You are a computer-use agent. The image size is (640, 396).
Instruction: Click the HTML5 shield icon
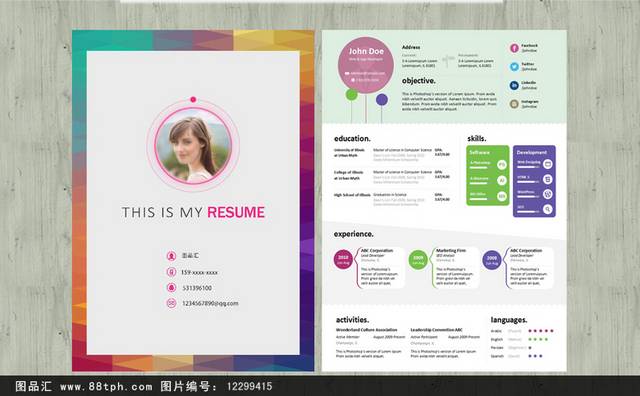548,179
